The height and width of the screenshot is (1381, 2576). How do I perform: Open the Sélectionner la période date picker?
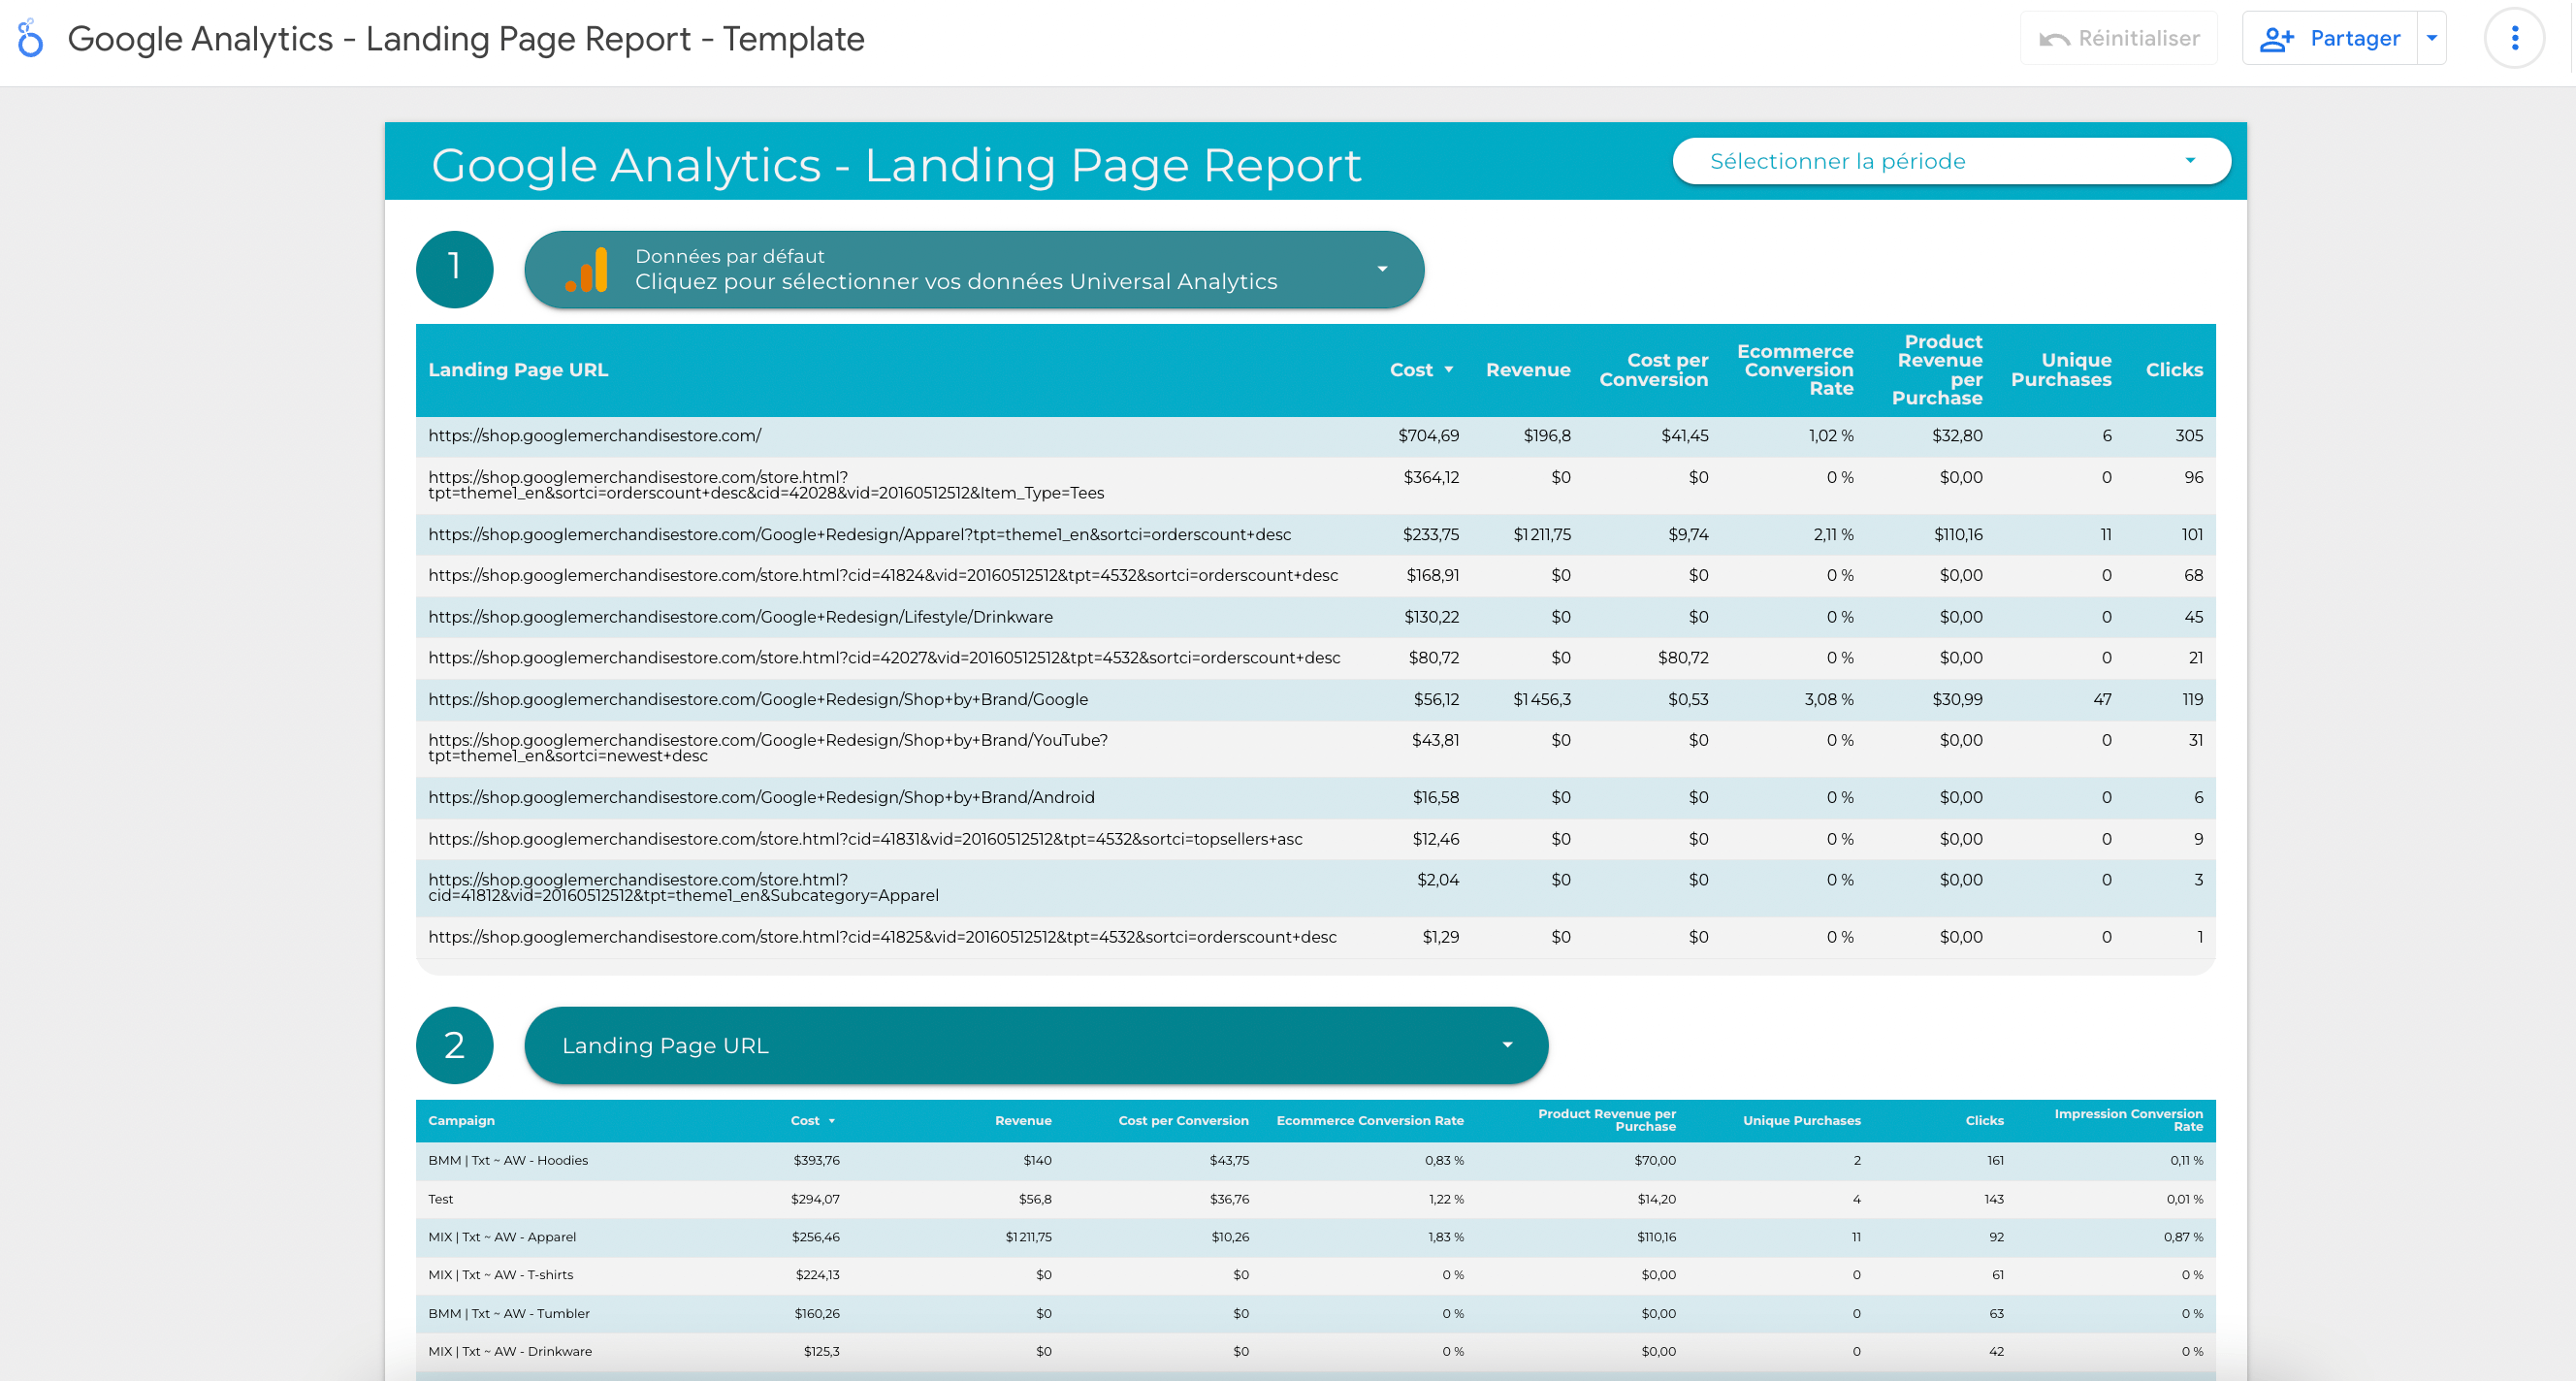(1951, 161)
